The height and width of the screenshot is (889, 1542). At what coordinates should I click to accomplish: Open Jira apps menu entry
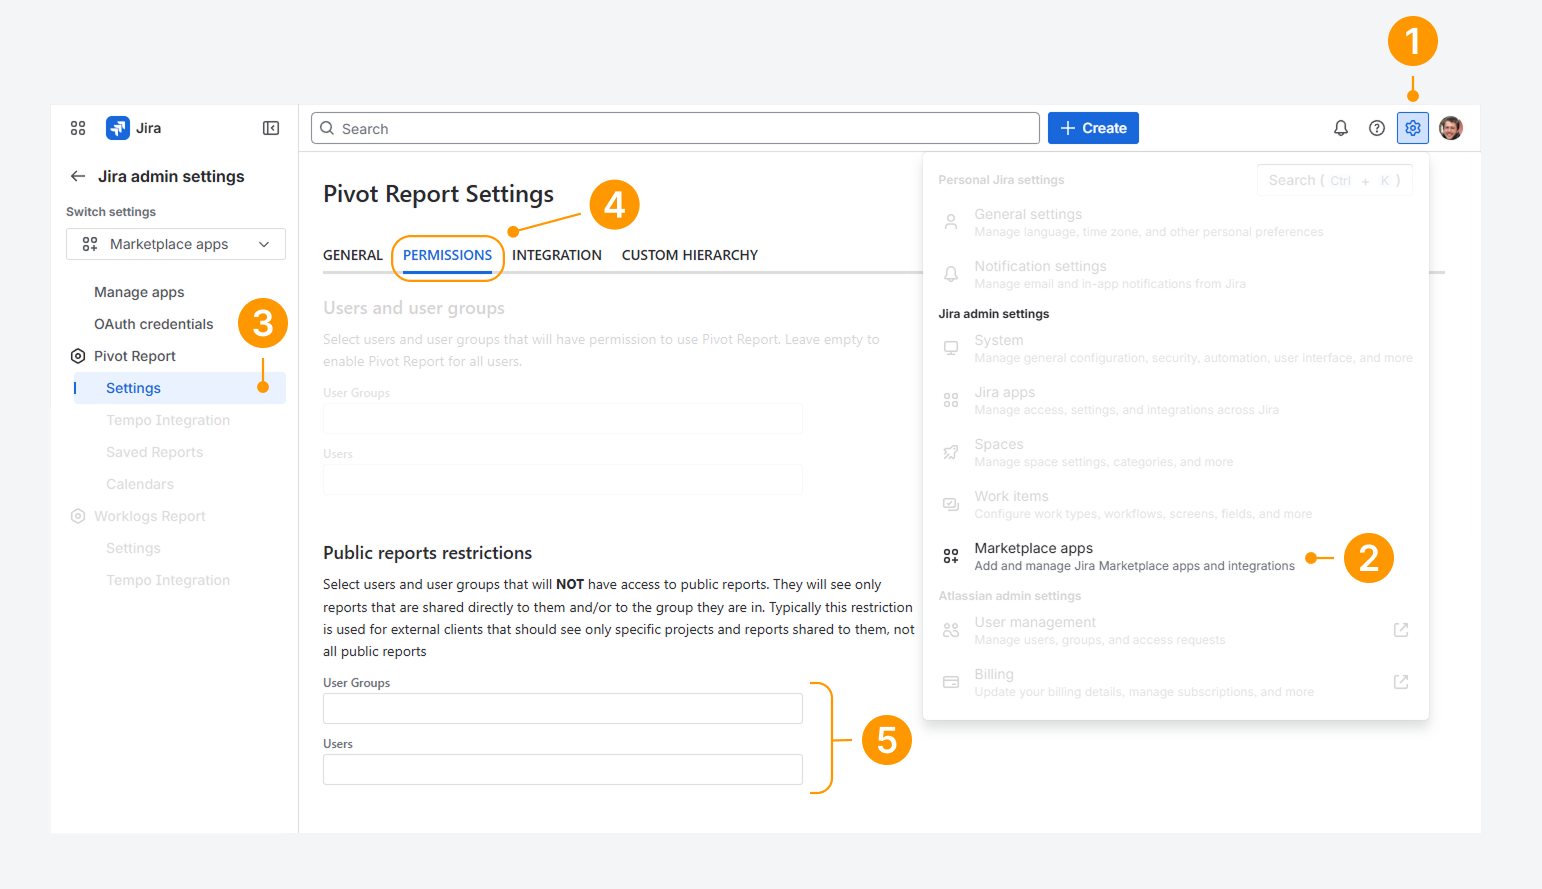pos(1176,400)
